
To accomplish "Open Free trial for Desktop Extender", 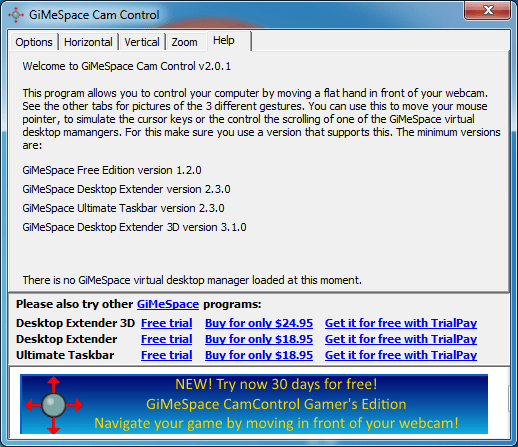I will (x=167, y=339).
